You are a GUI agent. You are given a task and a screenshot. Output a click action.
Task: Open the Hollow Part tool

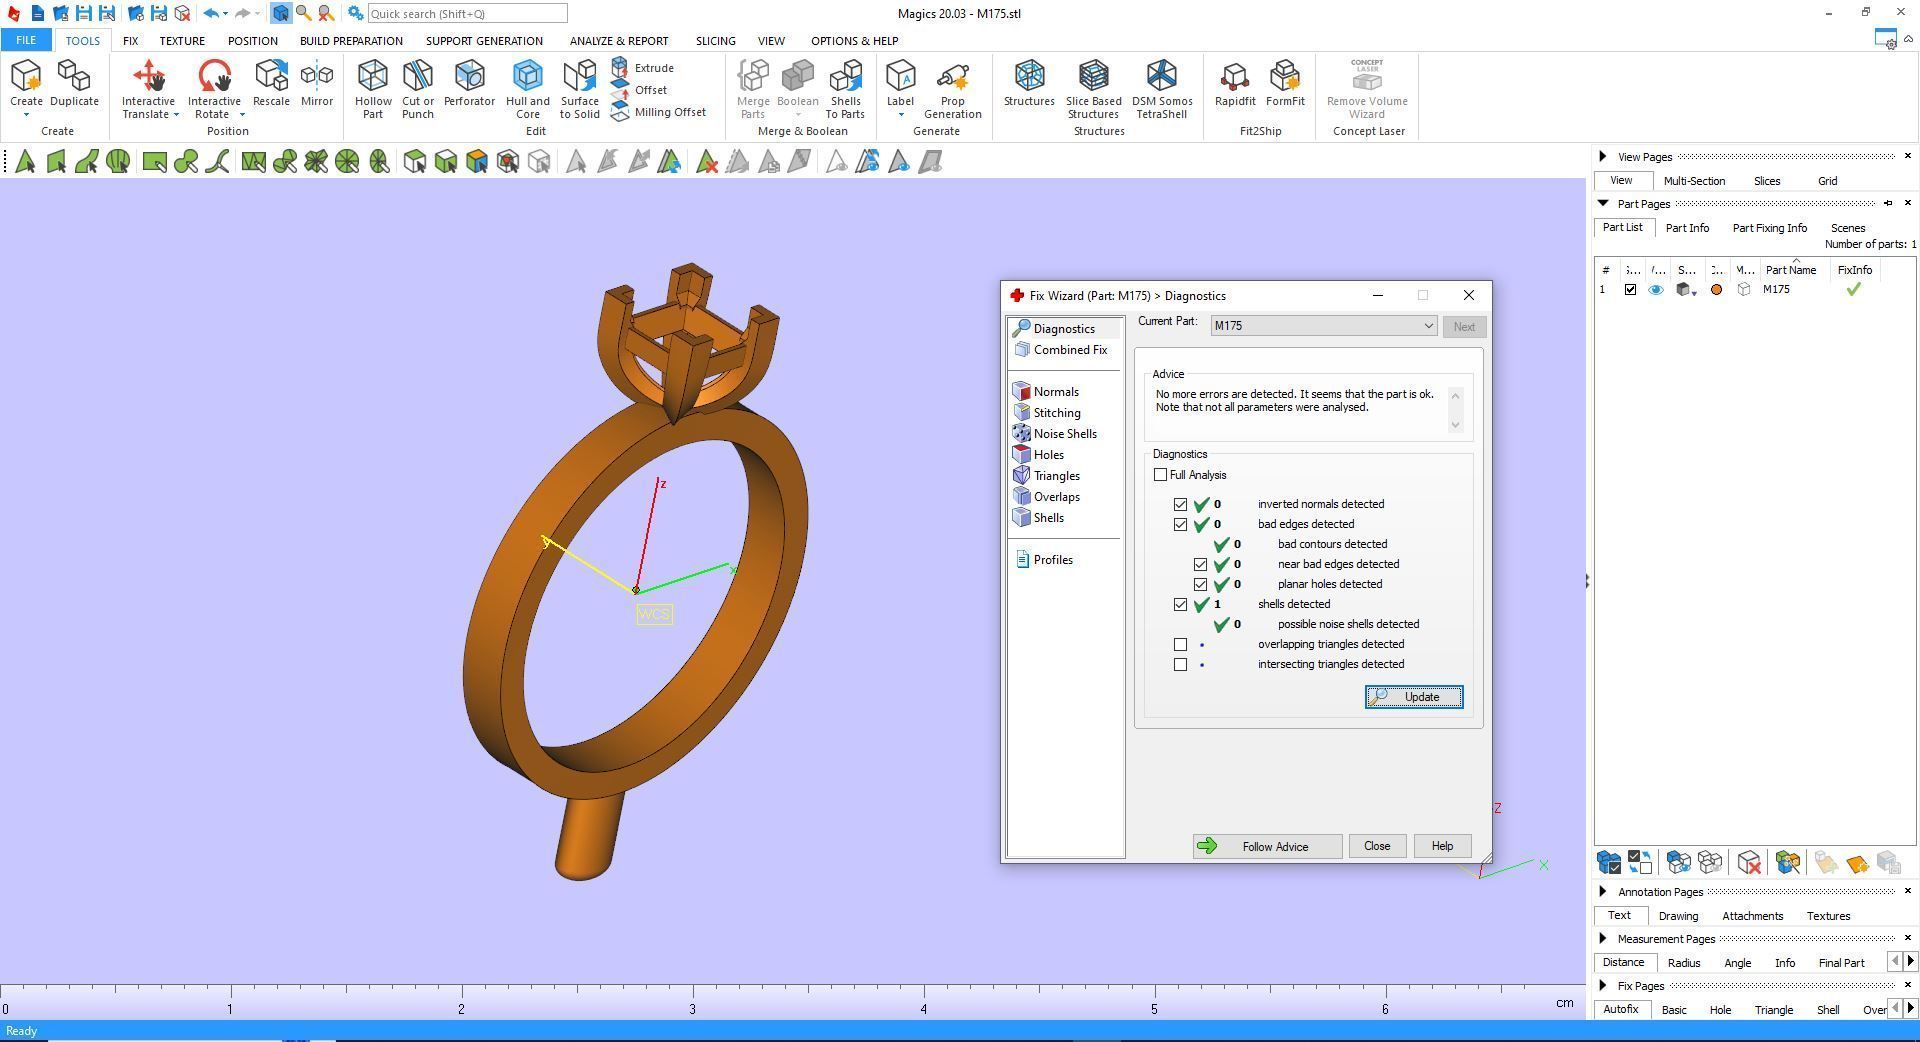[x=373, y=88]
